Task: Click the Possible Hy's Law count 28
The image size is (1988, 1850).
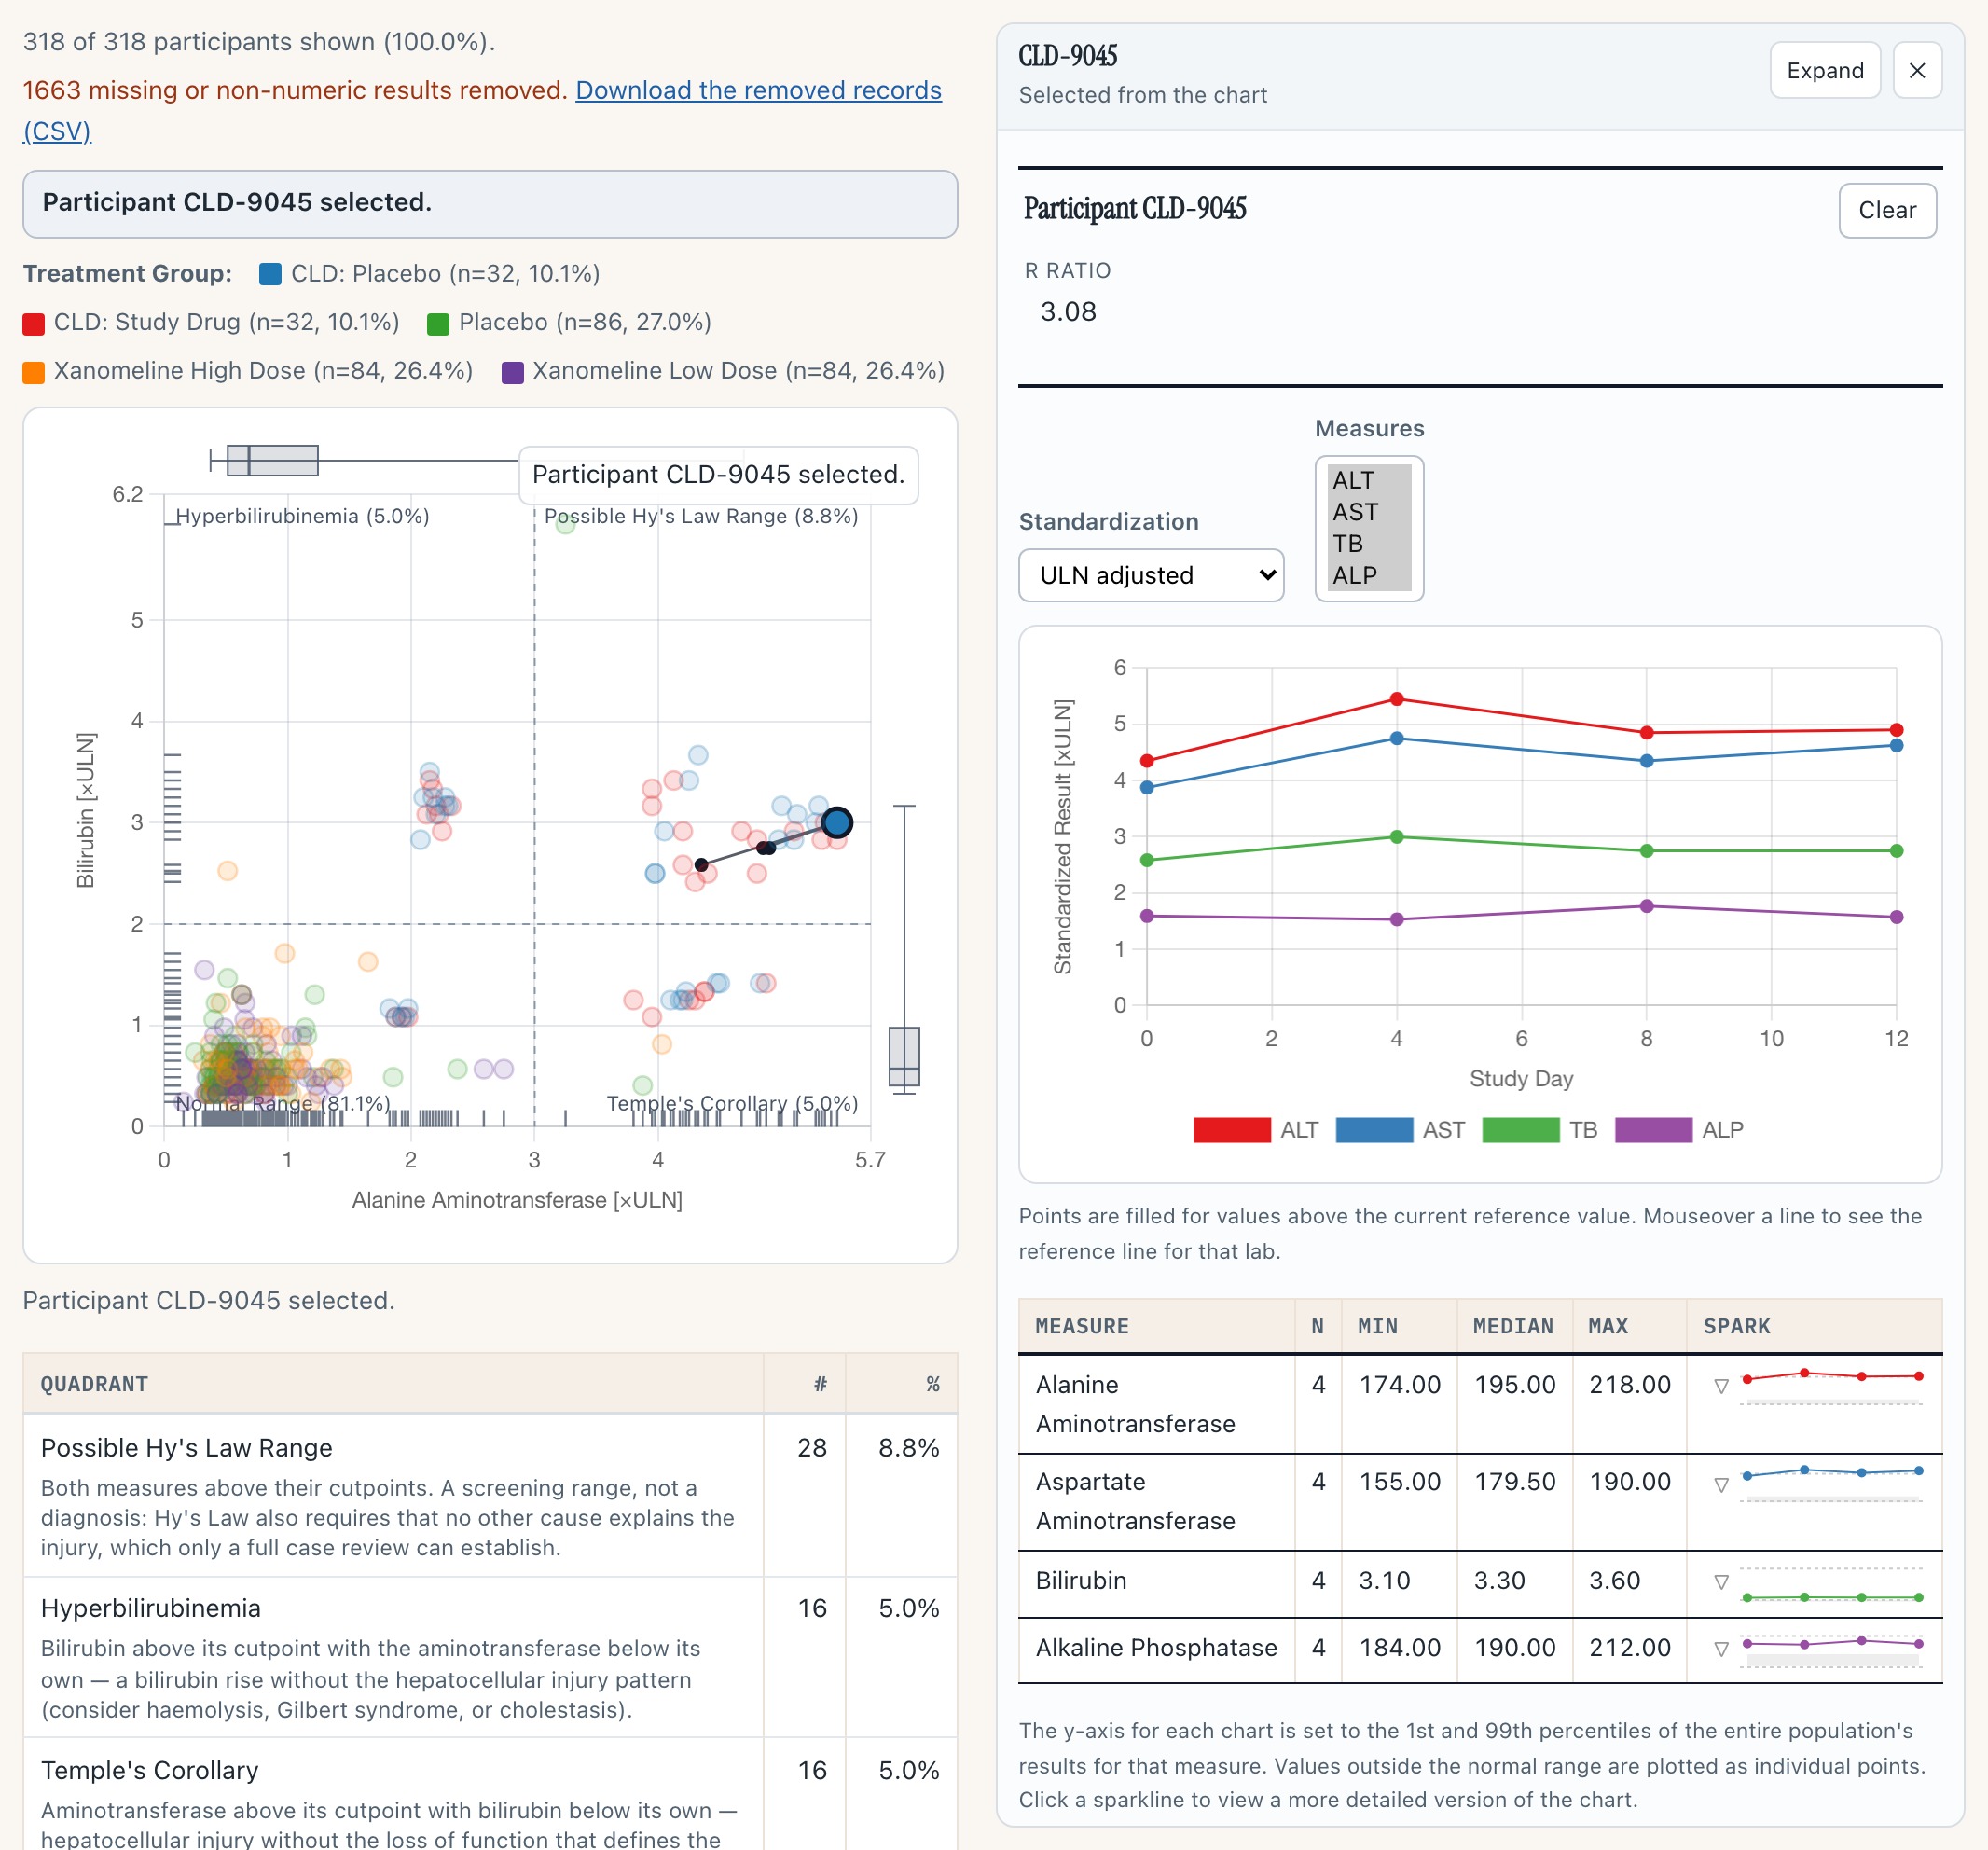Action: [811, 1448]
